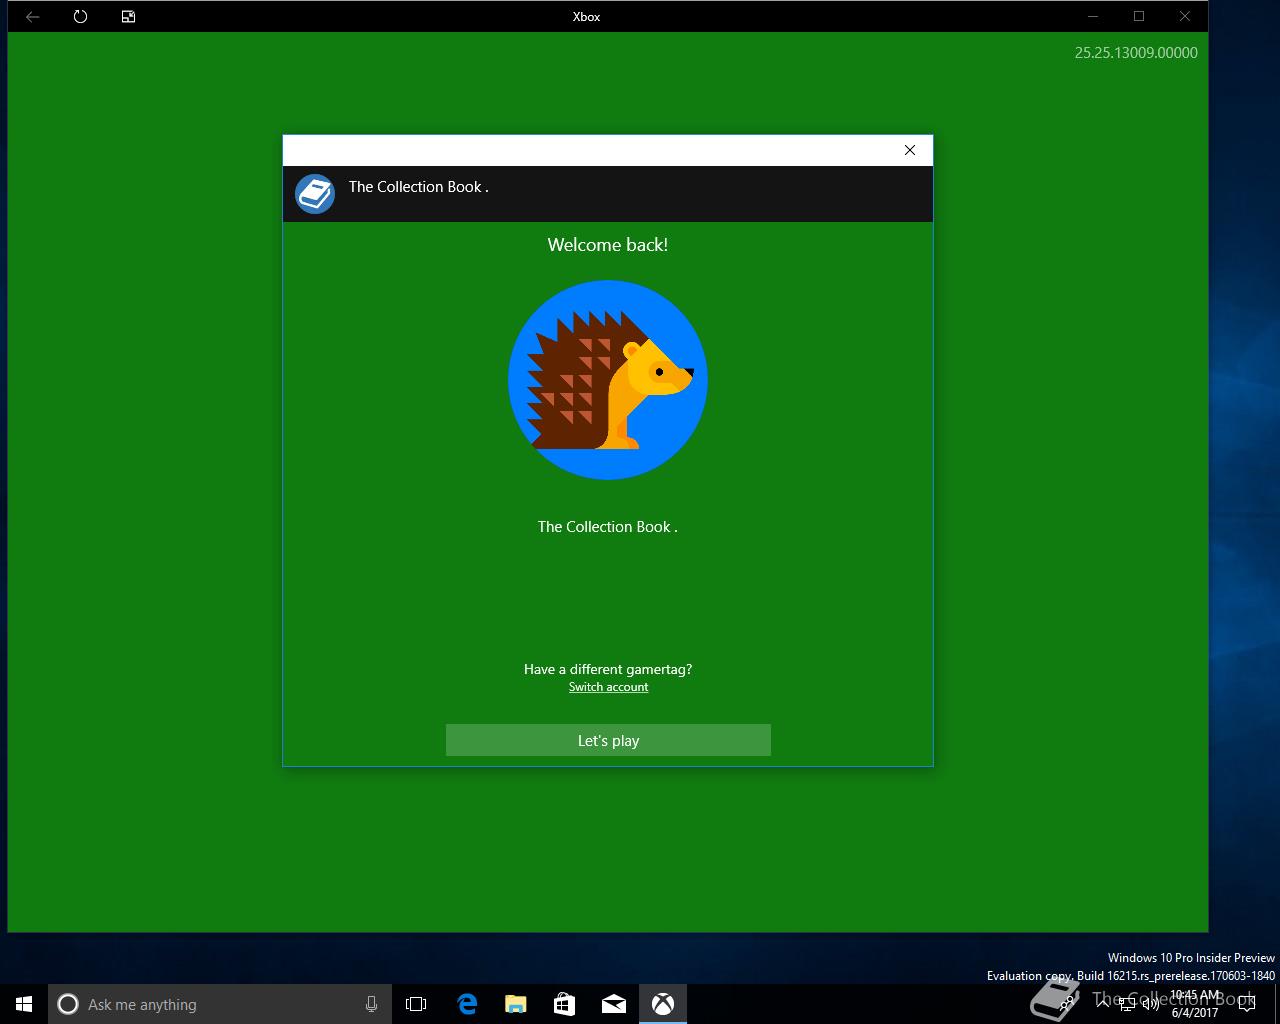This screenshot has width=1280, height=1024.
Task: Close the Welcome back sign-in dialog
Action: [910, 150]
